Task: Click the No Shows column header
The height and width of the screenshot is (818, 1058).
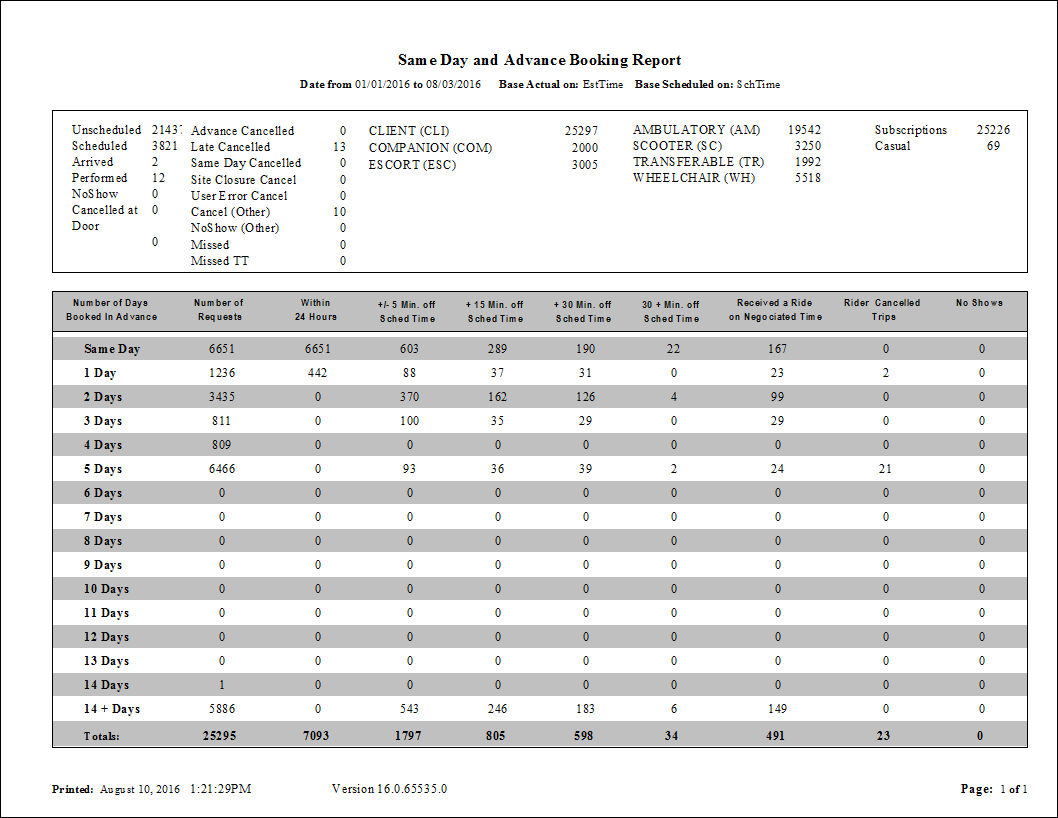Action: (x=979, y=303)
